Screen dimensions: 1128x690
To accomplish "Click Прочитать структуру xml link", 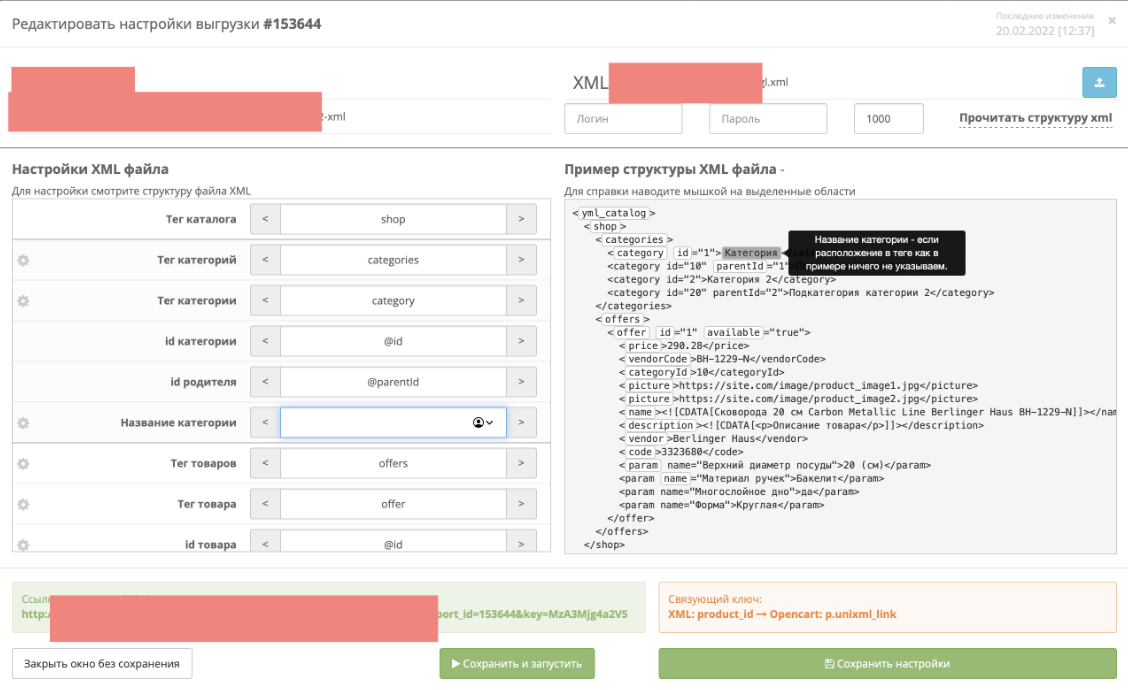I will [1035, 118].
